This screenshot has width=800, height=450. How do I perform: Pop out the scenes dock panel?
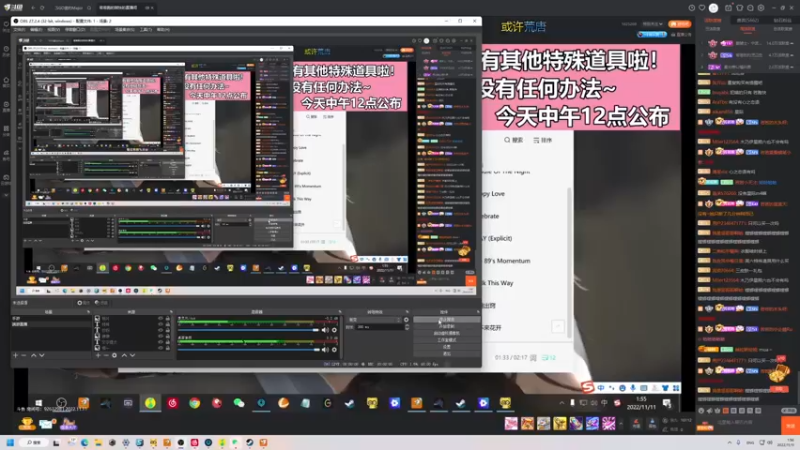(88, 312)
